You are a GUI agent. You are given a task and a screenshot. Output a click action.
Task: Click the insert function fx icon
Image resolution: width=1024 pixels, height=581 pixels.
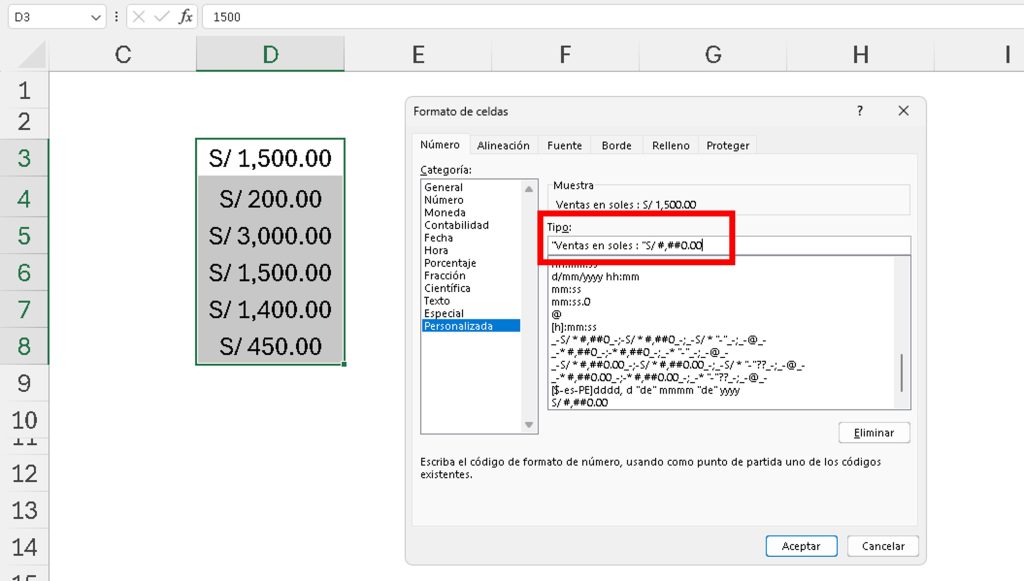pos(186,17)
